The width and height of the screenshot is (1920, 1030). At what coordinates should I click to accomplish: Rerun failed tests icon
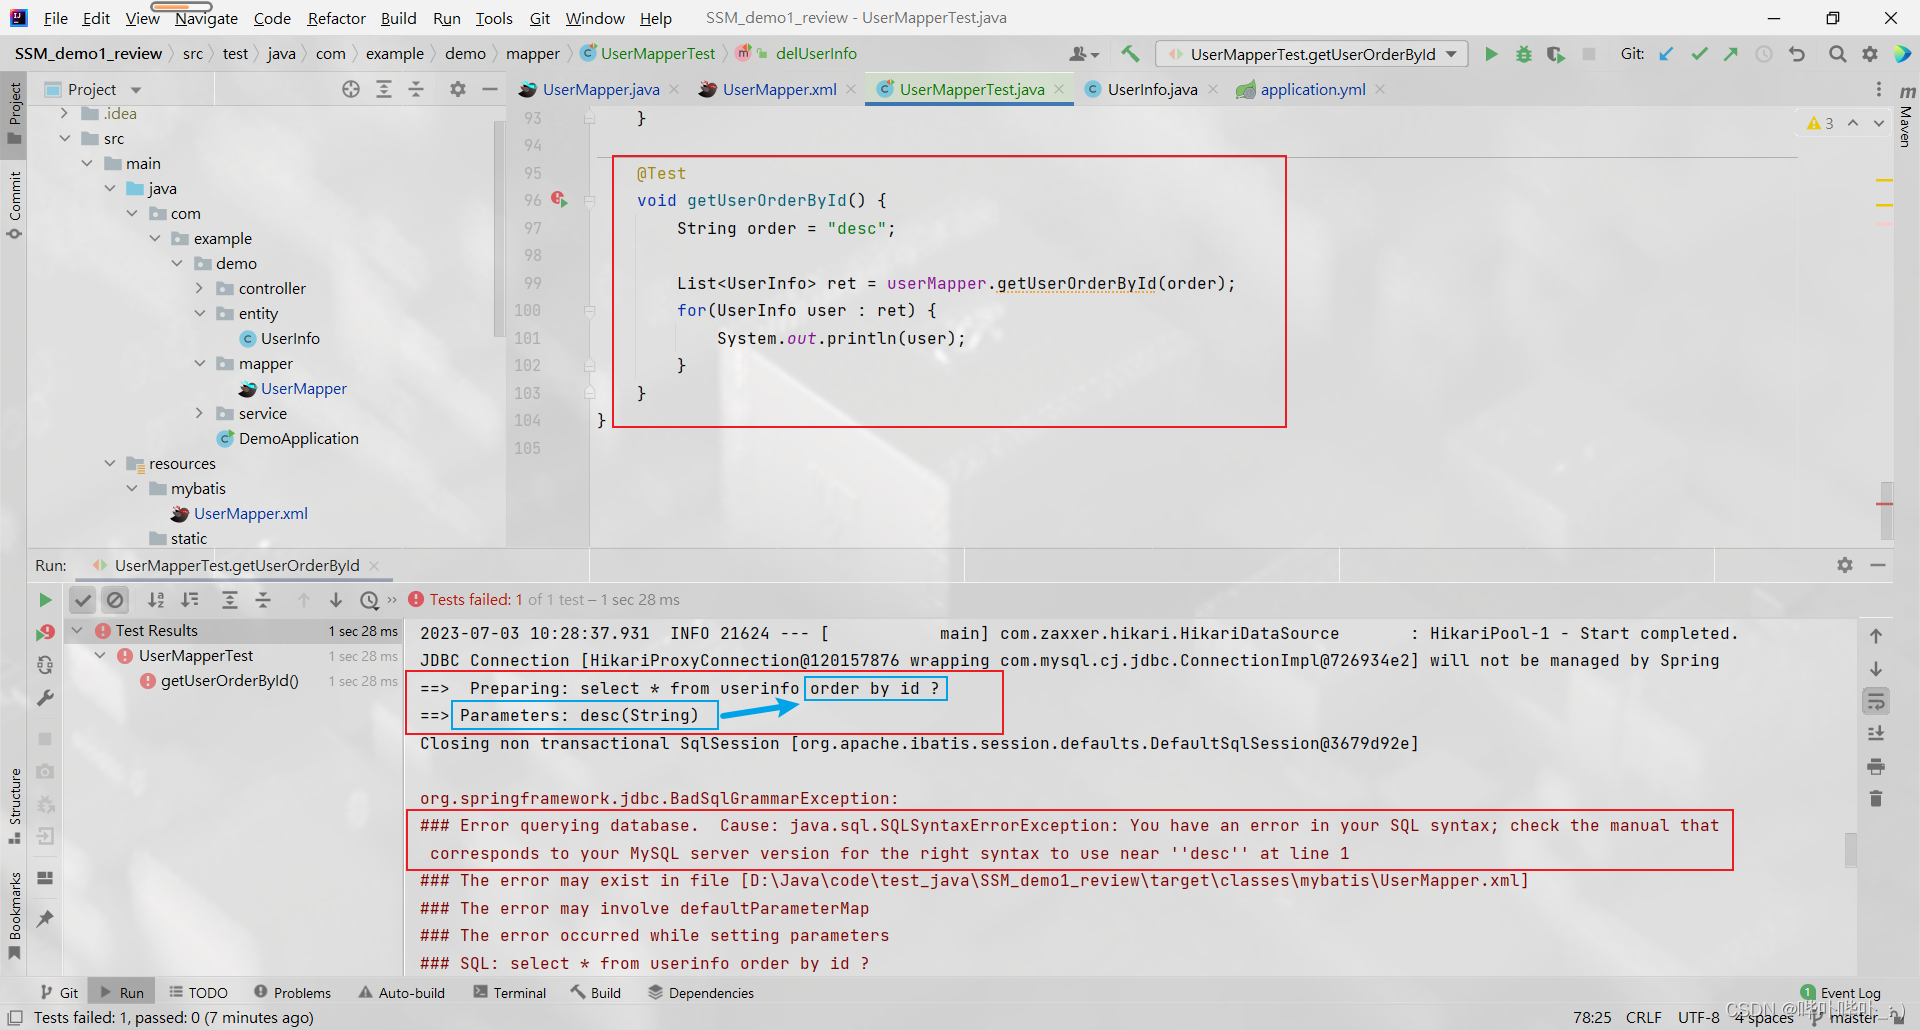pyautogui.click(x=45, y=632)
